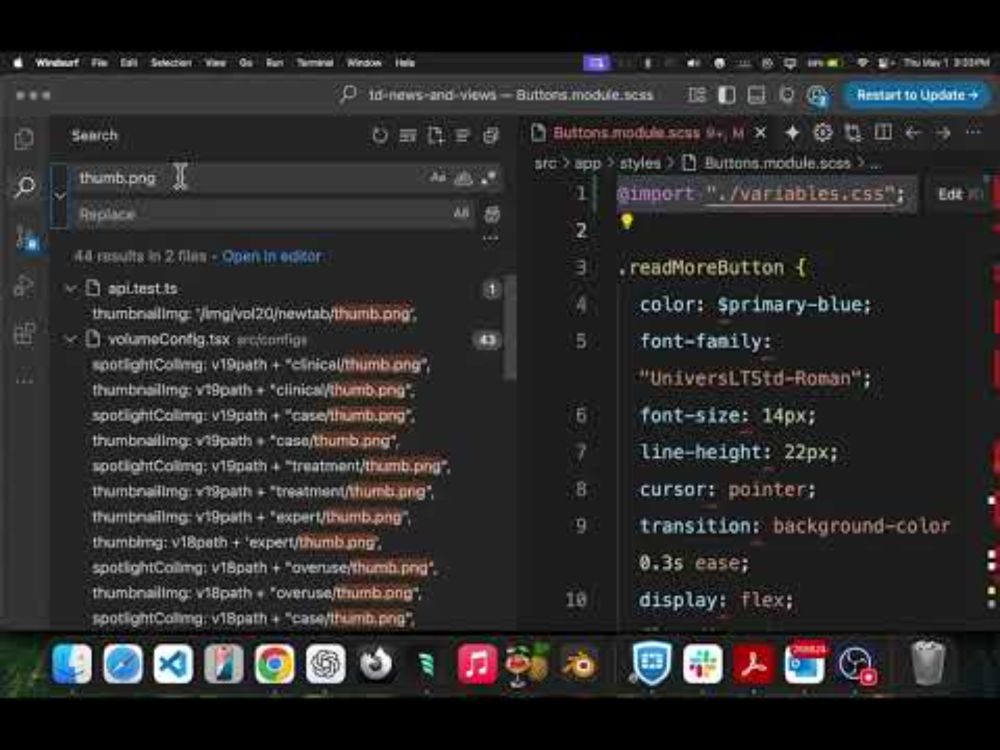Refresh the search results
This screenshot has width=1000, height=750.
[x=380, y=135]
